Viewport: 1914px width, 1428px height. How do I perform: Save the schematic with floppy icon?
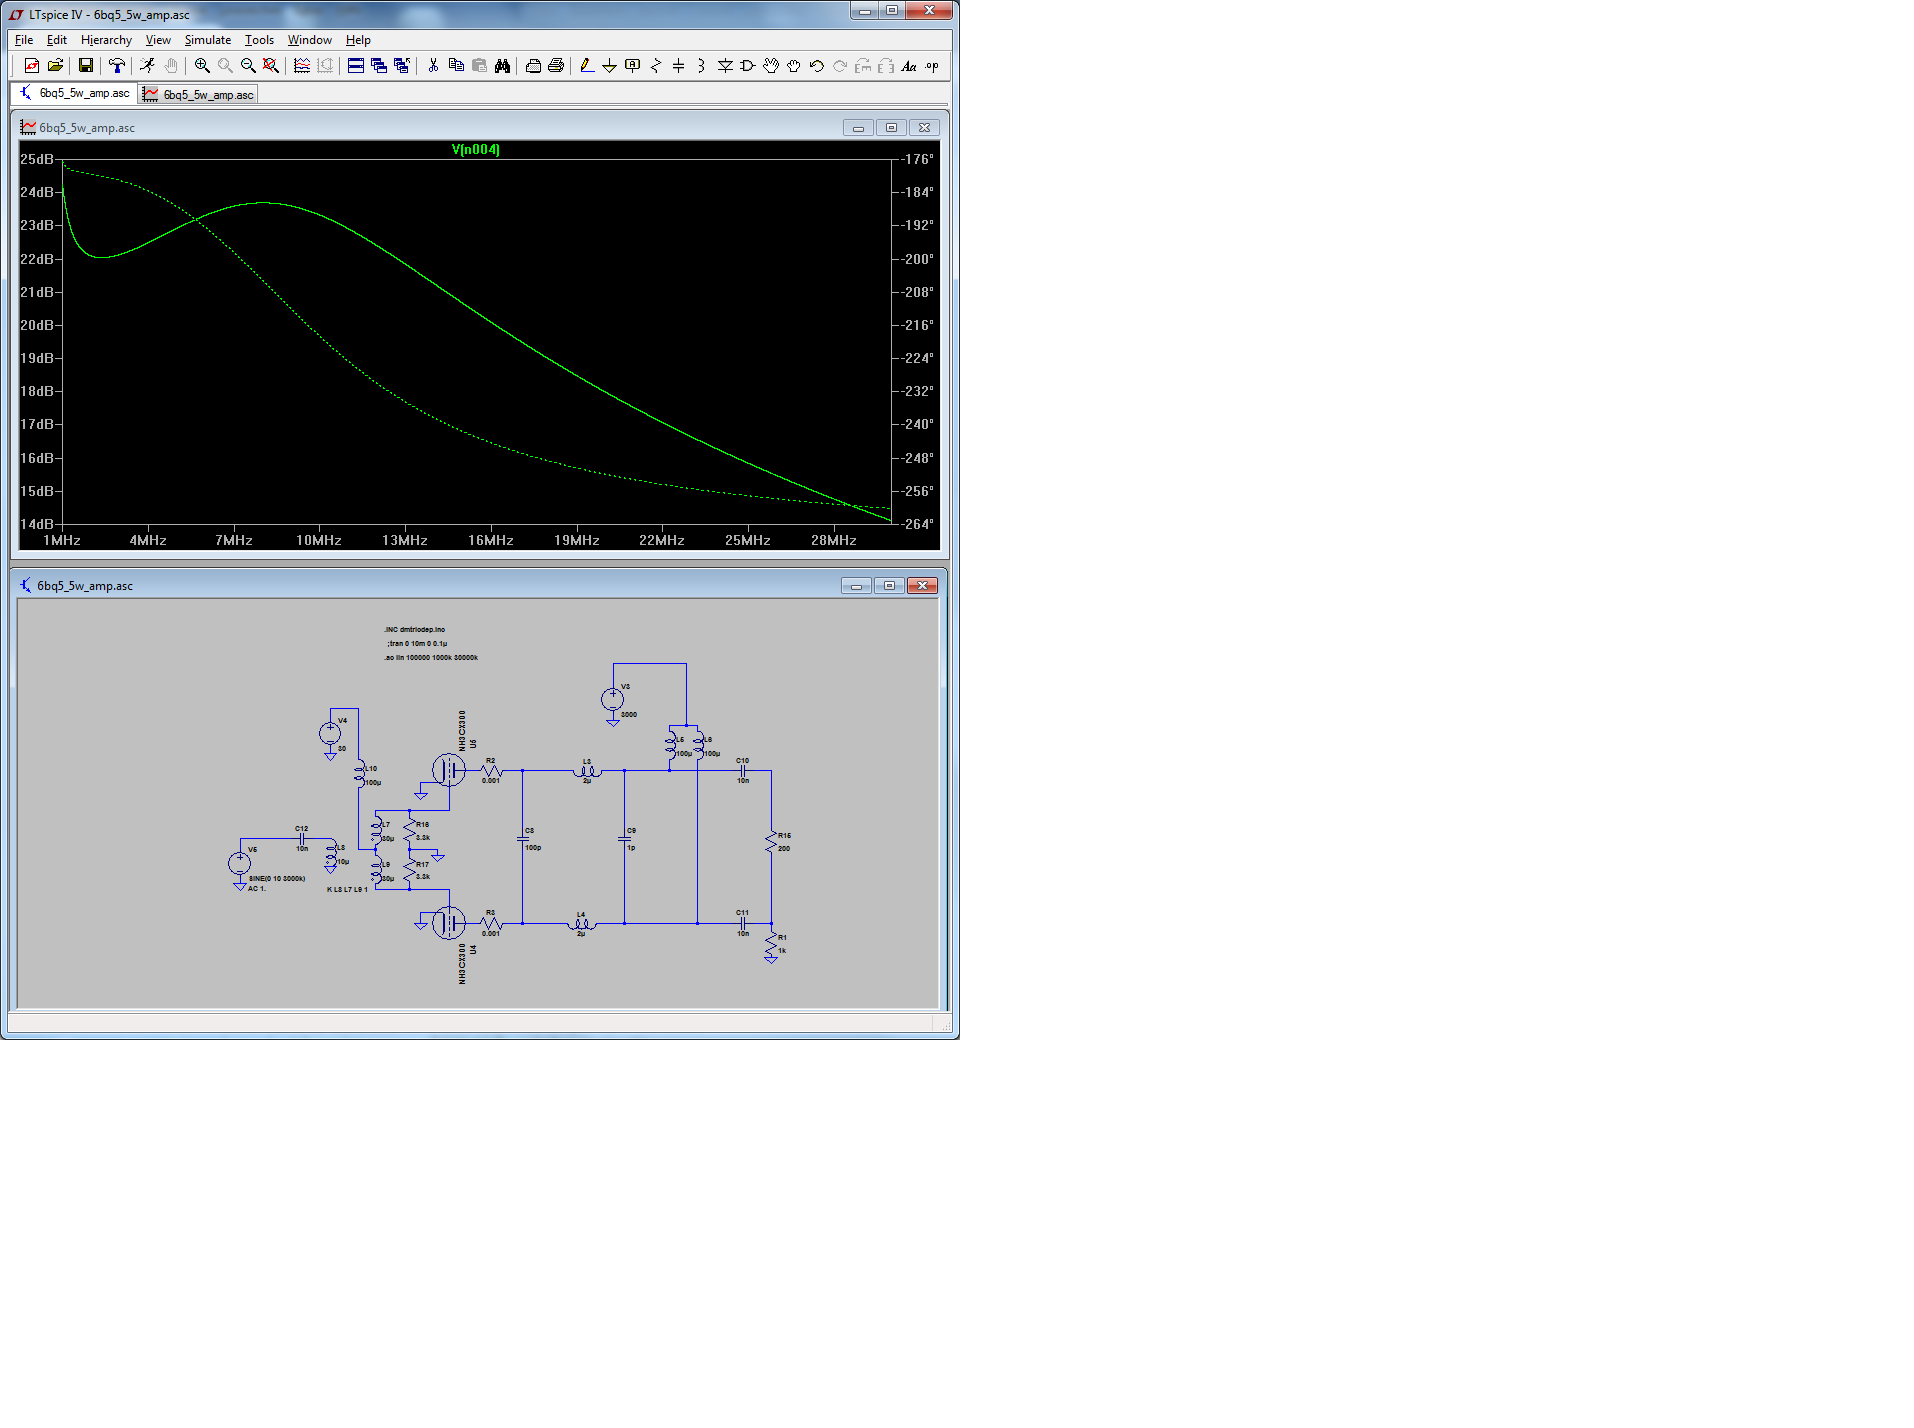pos(86,66)
